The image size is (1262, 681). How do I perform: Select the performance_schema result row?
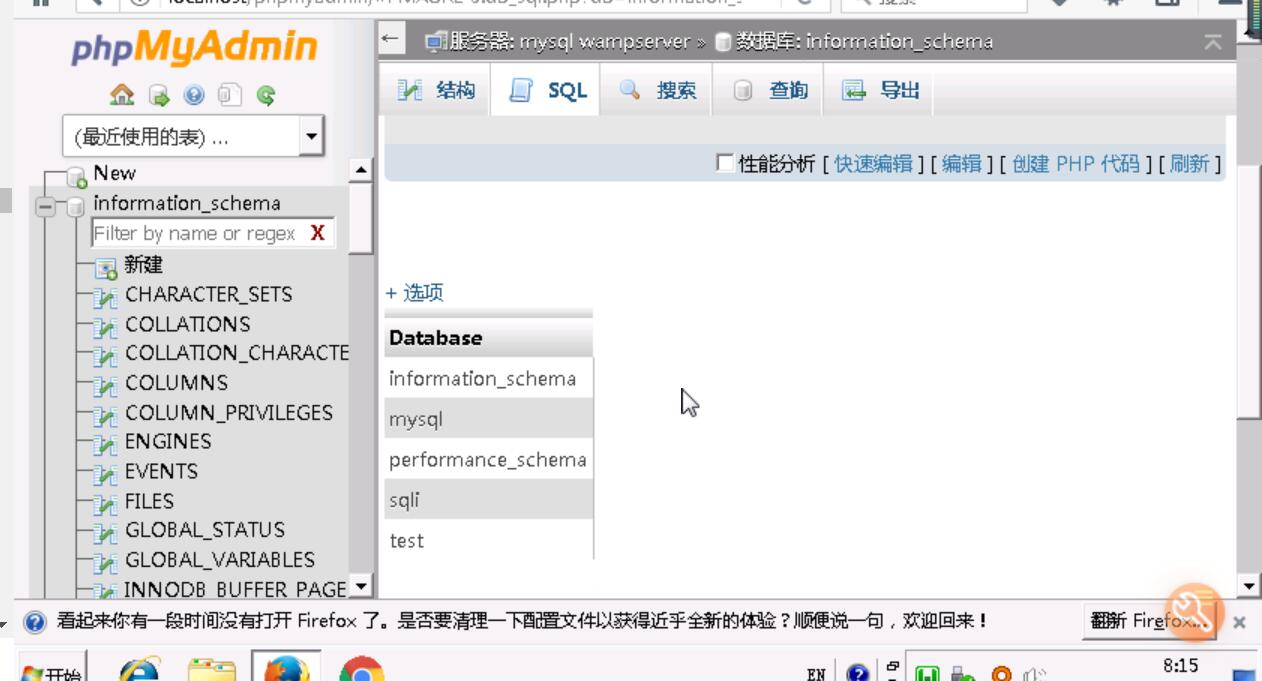489,459
